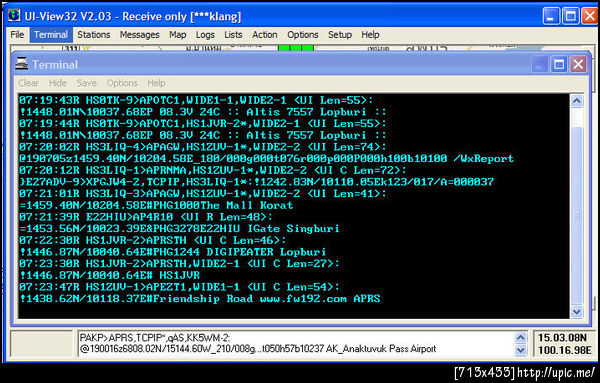Viewport: 600px width, 383px height.
Task: Select Clear in the Terminal toolbar
Action: pos(29,83)
